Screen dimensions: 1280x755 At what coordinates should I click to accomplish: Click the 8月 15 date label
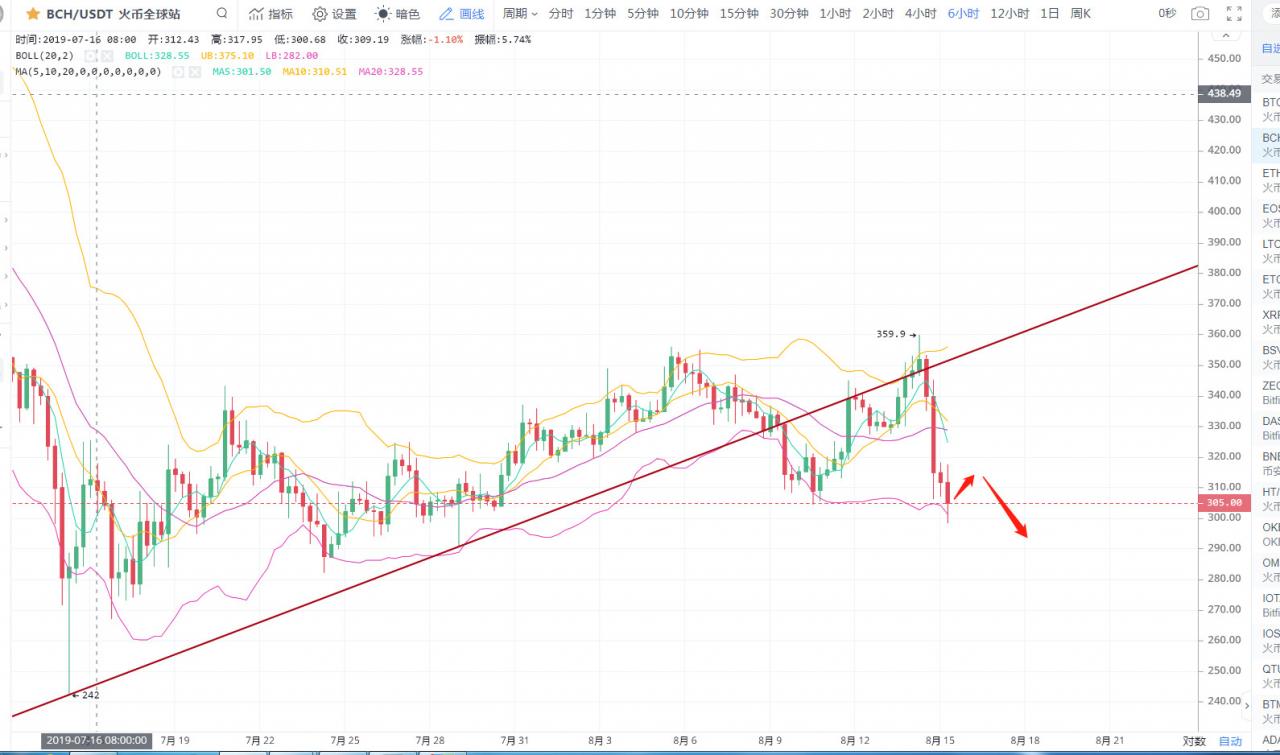coord(940,741)
